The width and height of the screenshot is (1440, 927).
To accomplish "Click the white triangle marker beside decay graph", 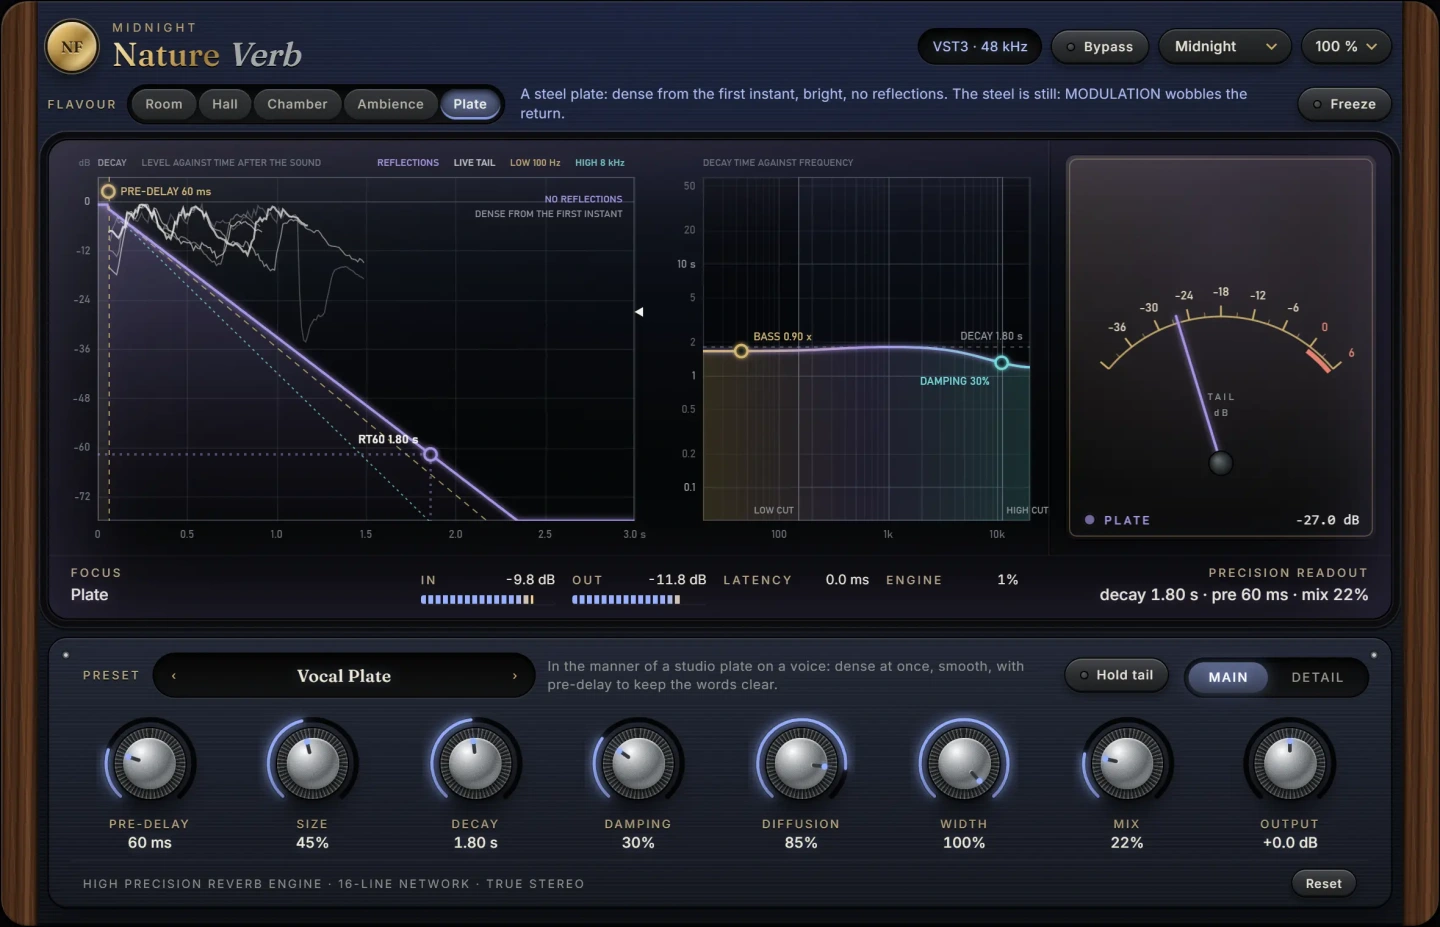I will point(639,312).
